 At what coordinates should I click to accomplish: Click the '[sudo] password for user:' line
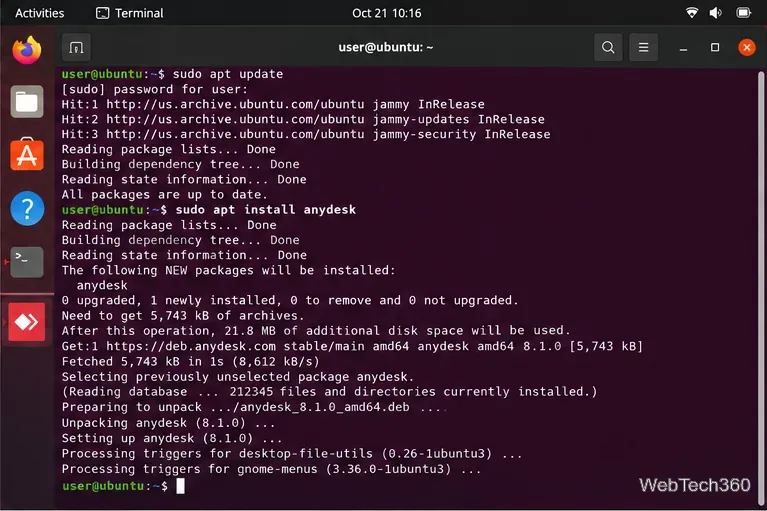point(155,89)
